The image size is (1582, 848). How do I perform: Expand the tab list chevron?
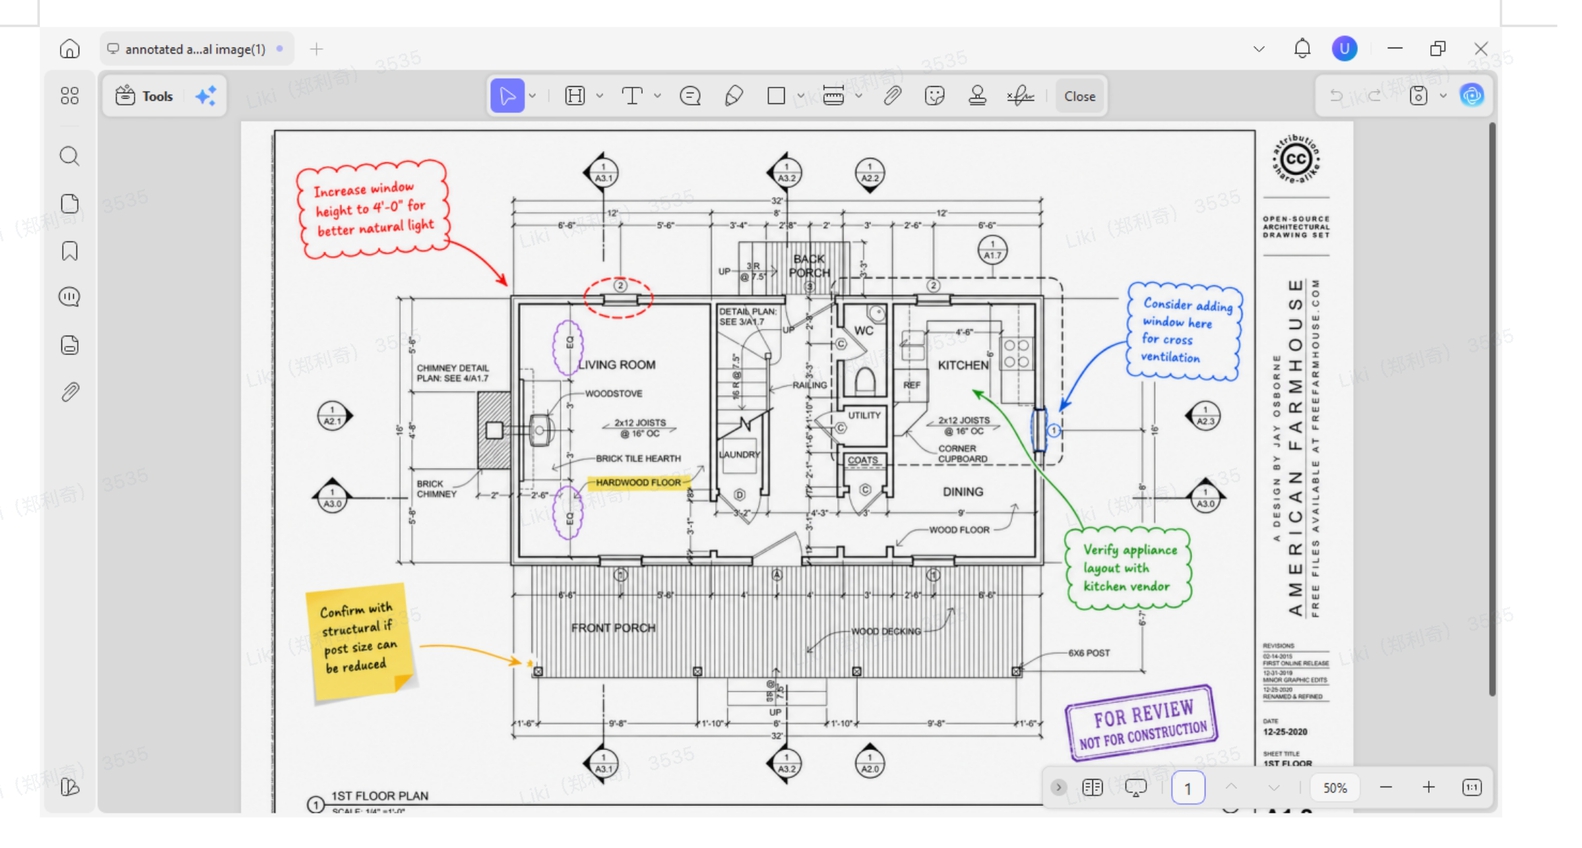[1259, 48]
